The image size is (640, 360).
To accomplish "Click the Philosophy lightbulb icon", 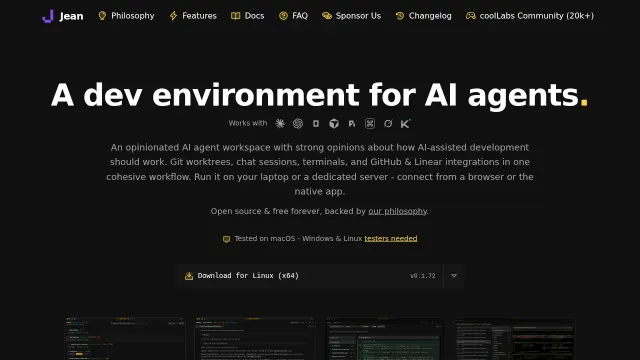I will click(x=102, y=16).
